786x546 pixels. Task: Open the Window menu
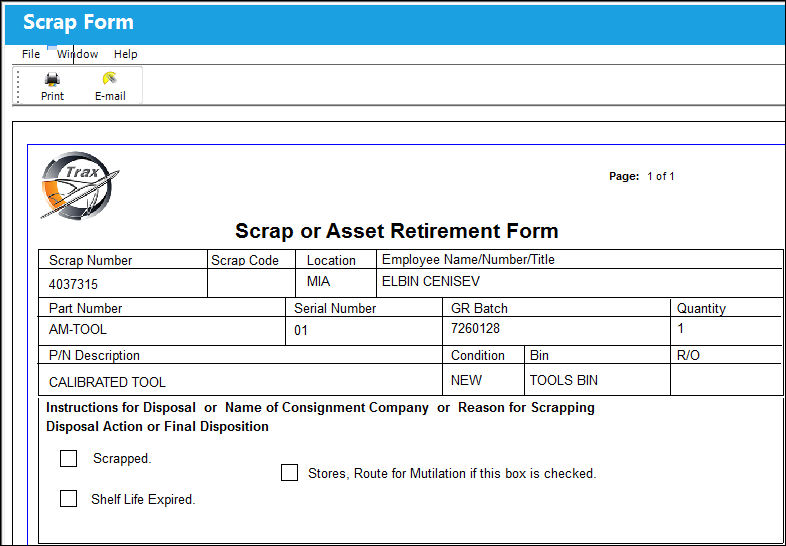coord(77,54)
